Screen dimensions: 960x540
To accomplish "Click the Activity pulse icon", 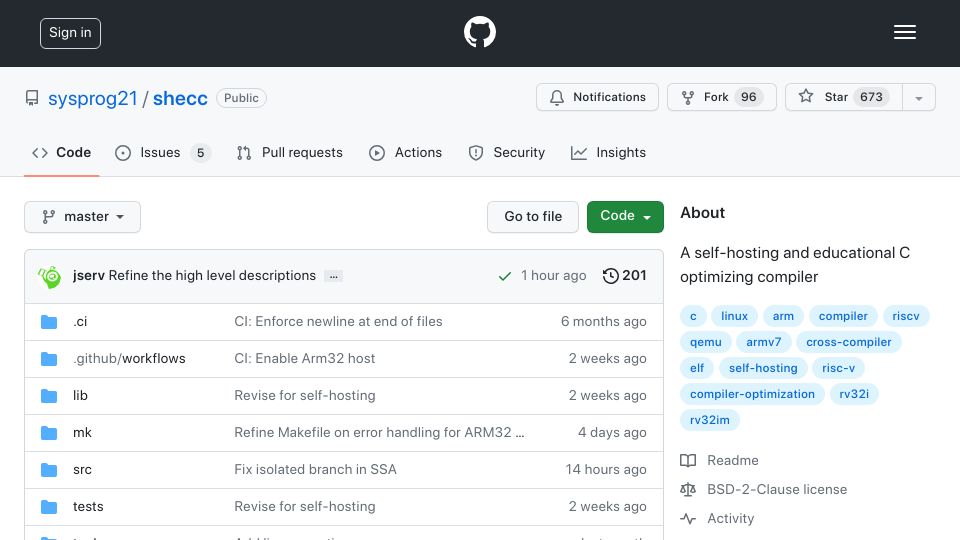I will pyautogui.click(x=688, y=519).
